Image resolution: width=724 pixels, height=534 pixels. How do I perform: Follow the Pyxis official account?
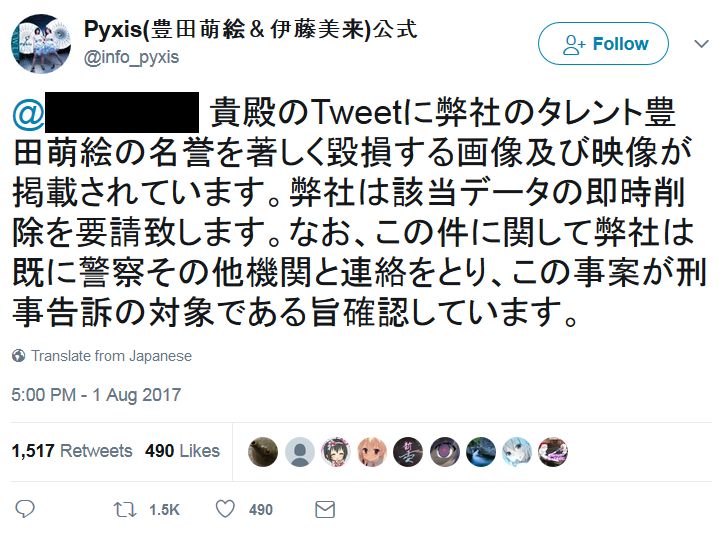[x=603, y=44]
